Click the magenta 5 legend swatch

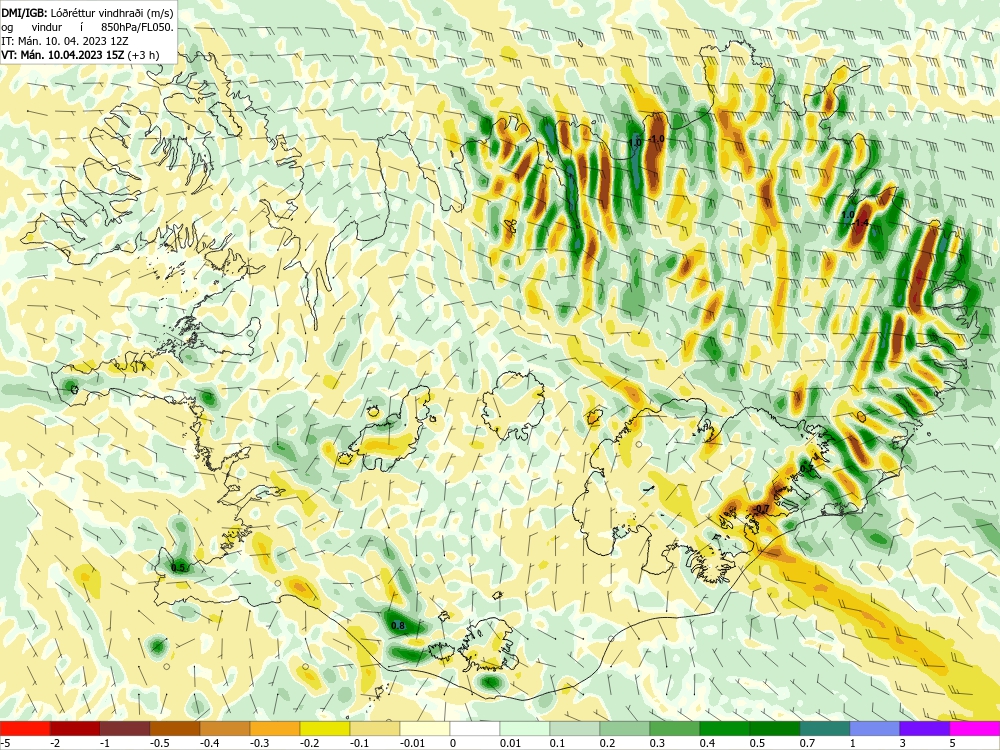975,728
